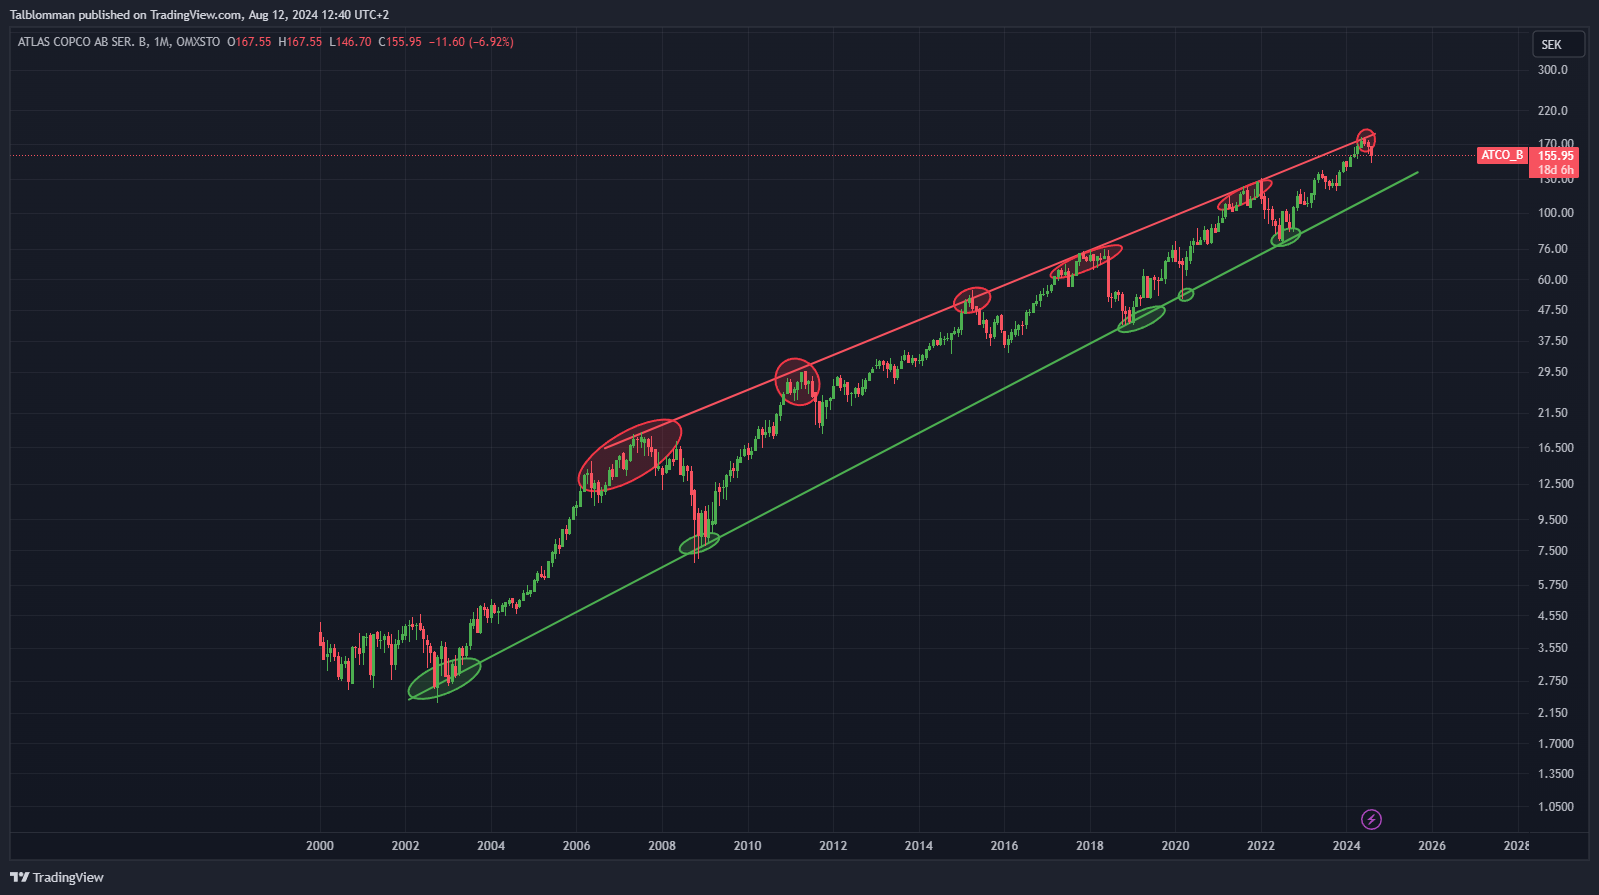The width and height of the screenshot is (1599, 895).
Task: Click the 2.150 price axis label
Action: tap(1553, 713)
